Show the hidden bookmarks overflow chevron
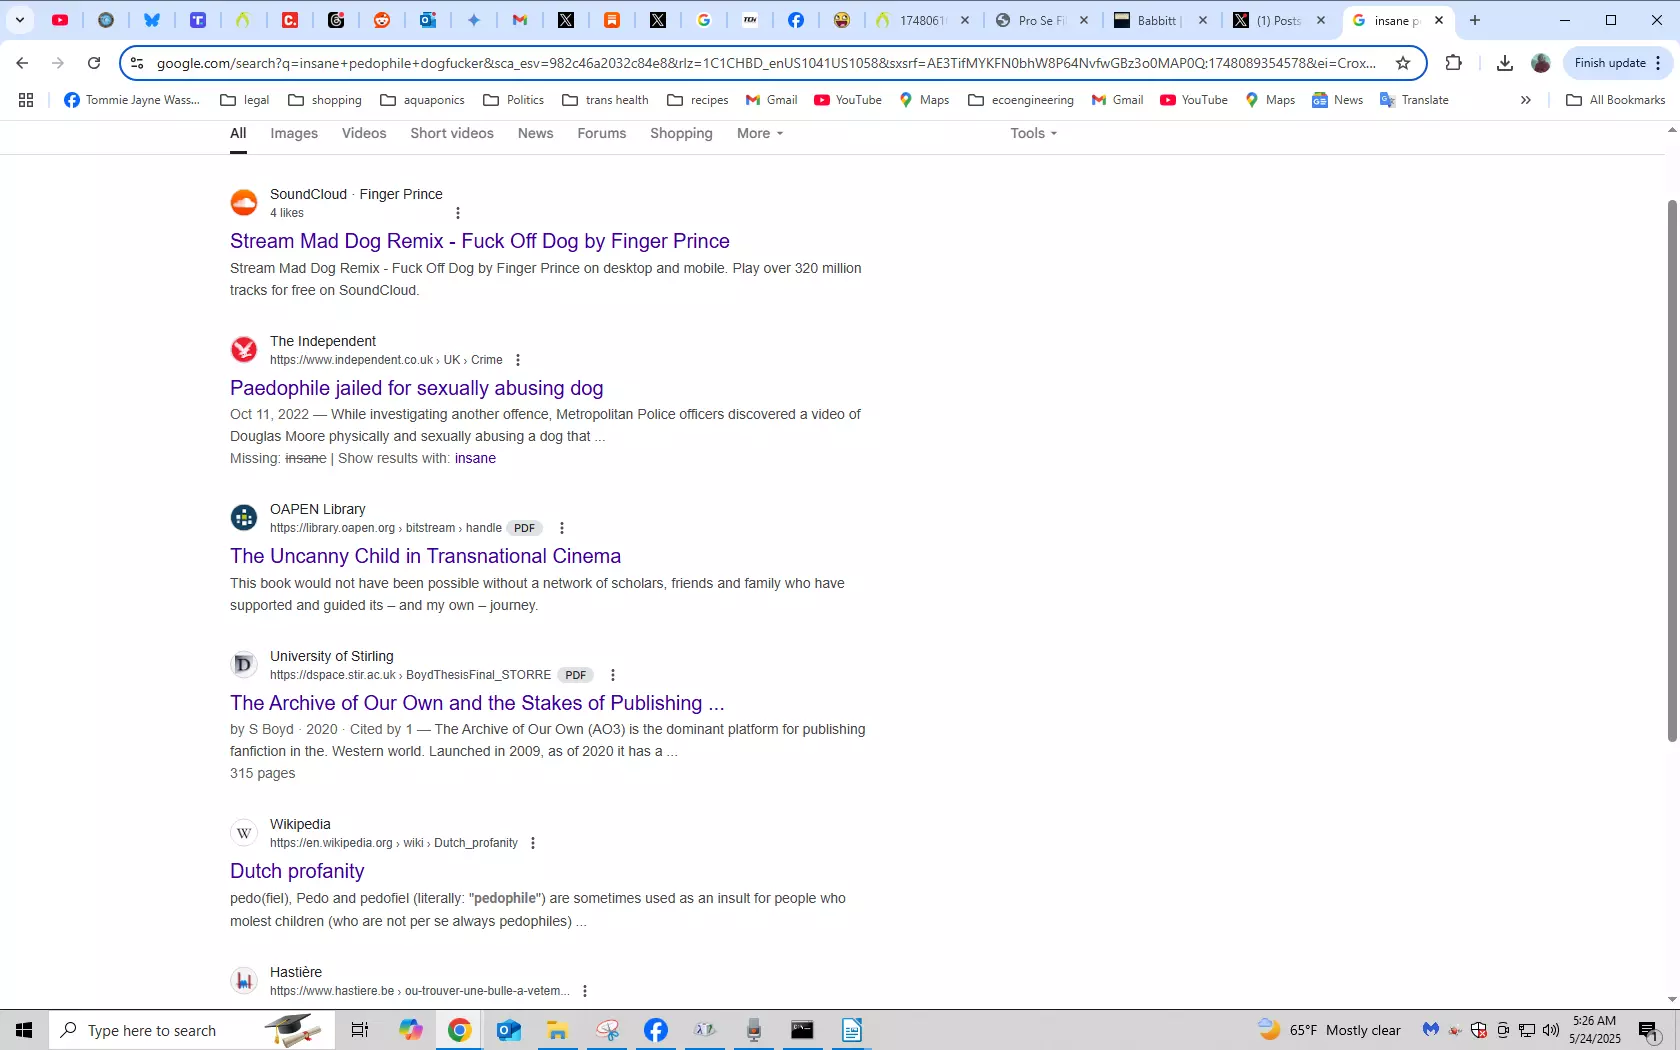Viewport: 1680px width, 1050px height. pos(1525,100)
